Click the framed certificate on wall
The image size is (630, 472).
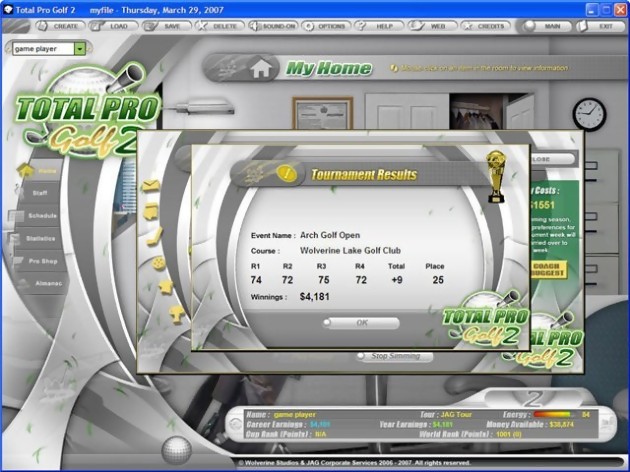[323, 113]
